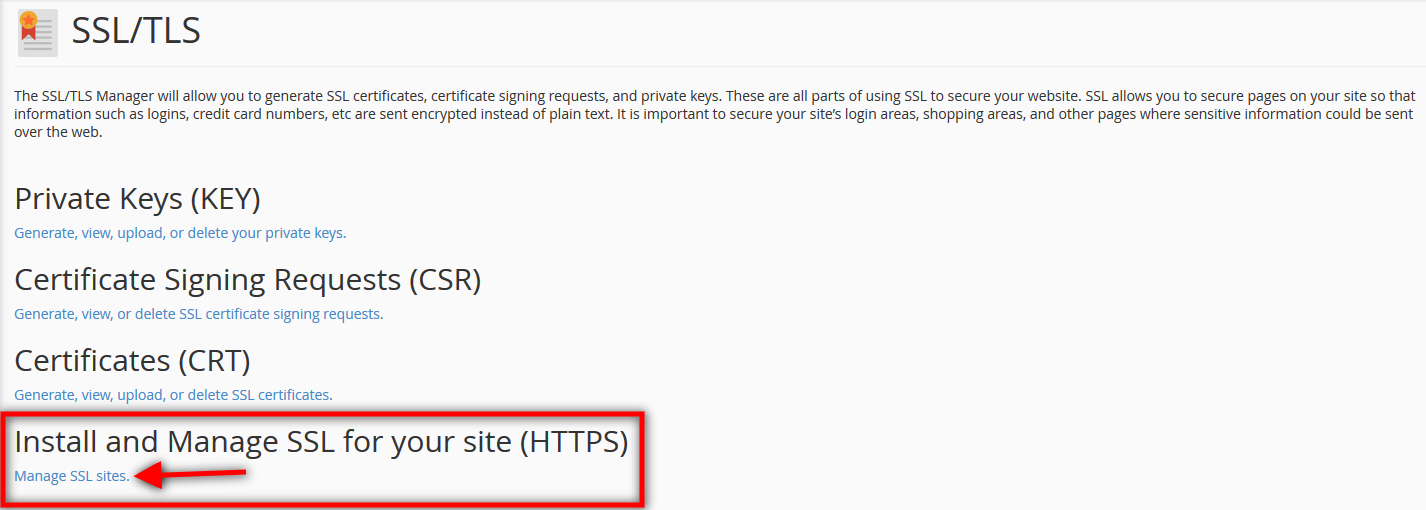1426x510 pixels.
Task: Click the red highlight box's top border
Action: pyautogui.click(x=322, y=412)
